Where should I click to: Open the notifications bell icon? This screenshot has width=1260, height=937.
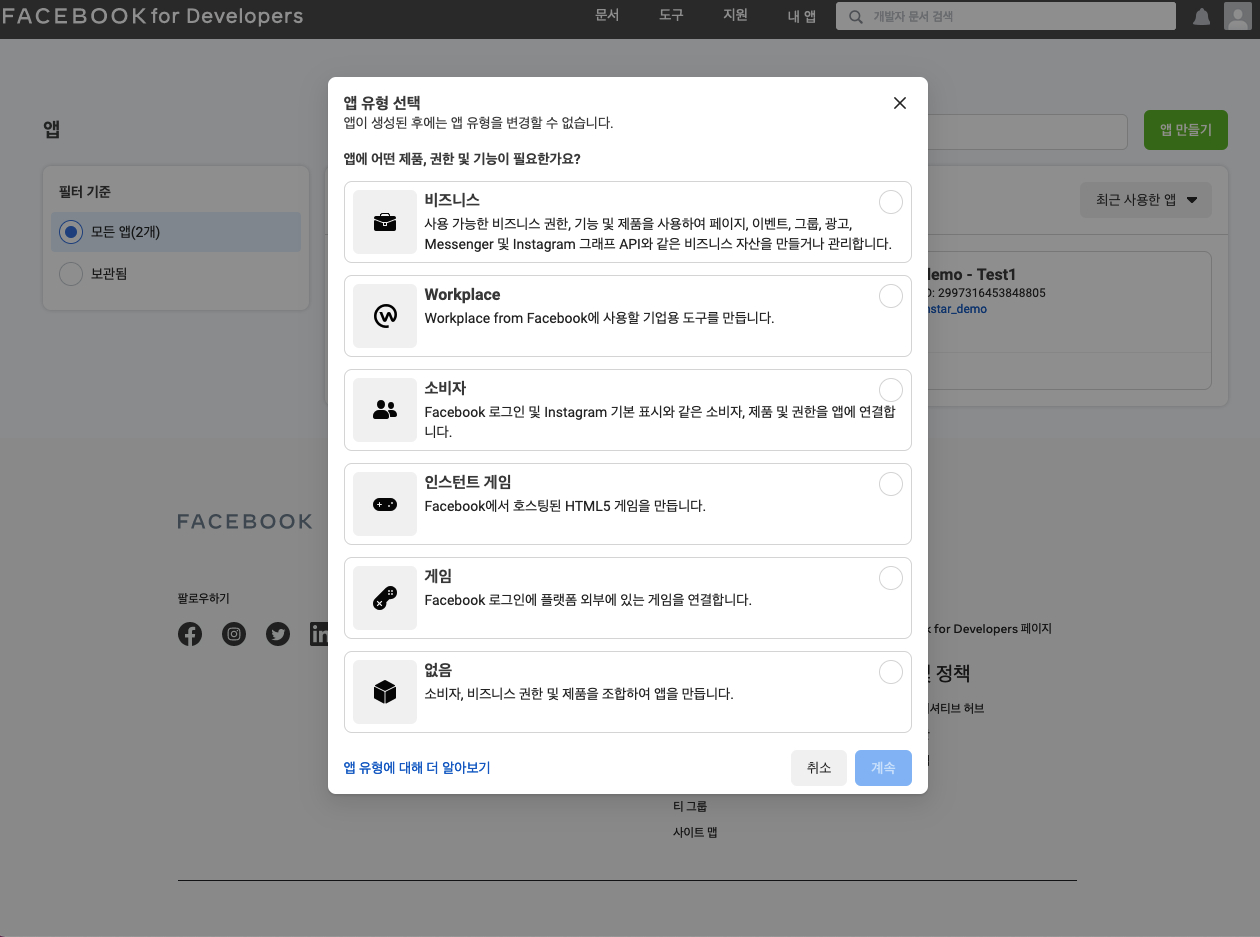click(1202, 17)
